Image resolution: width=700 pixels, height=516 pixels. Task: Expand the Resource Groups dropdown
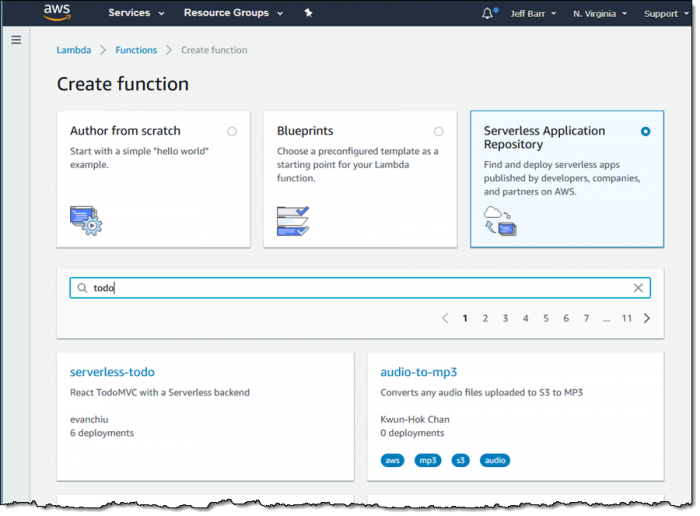coord(233,13)
